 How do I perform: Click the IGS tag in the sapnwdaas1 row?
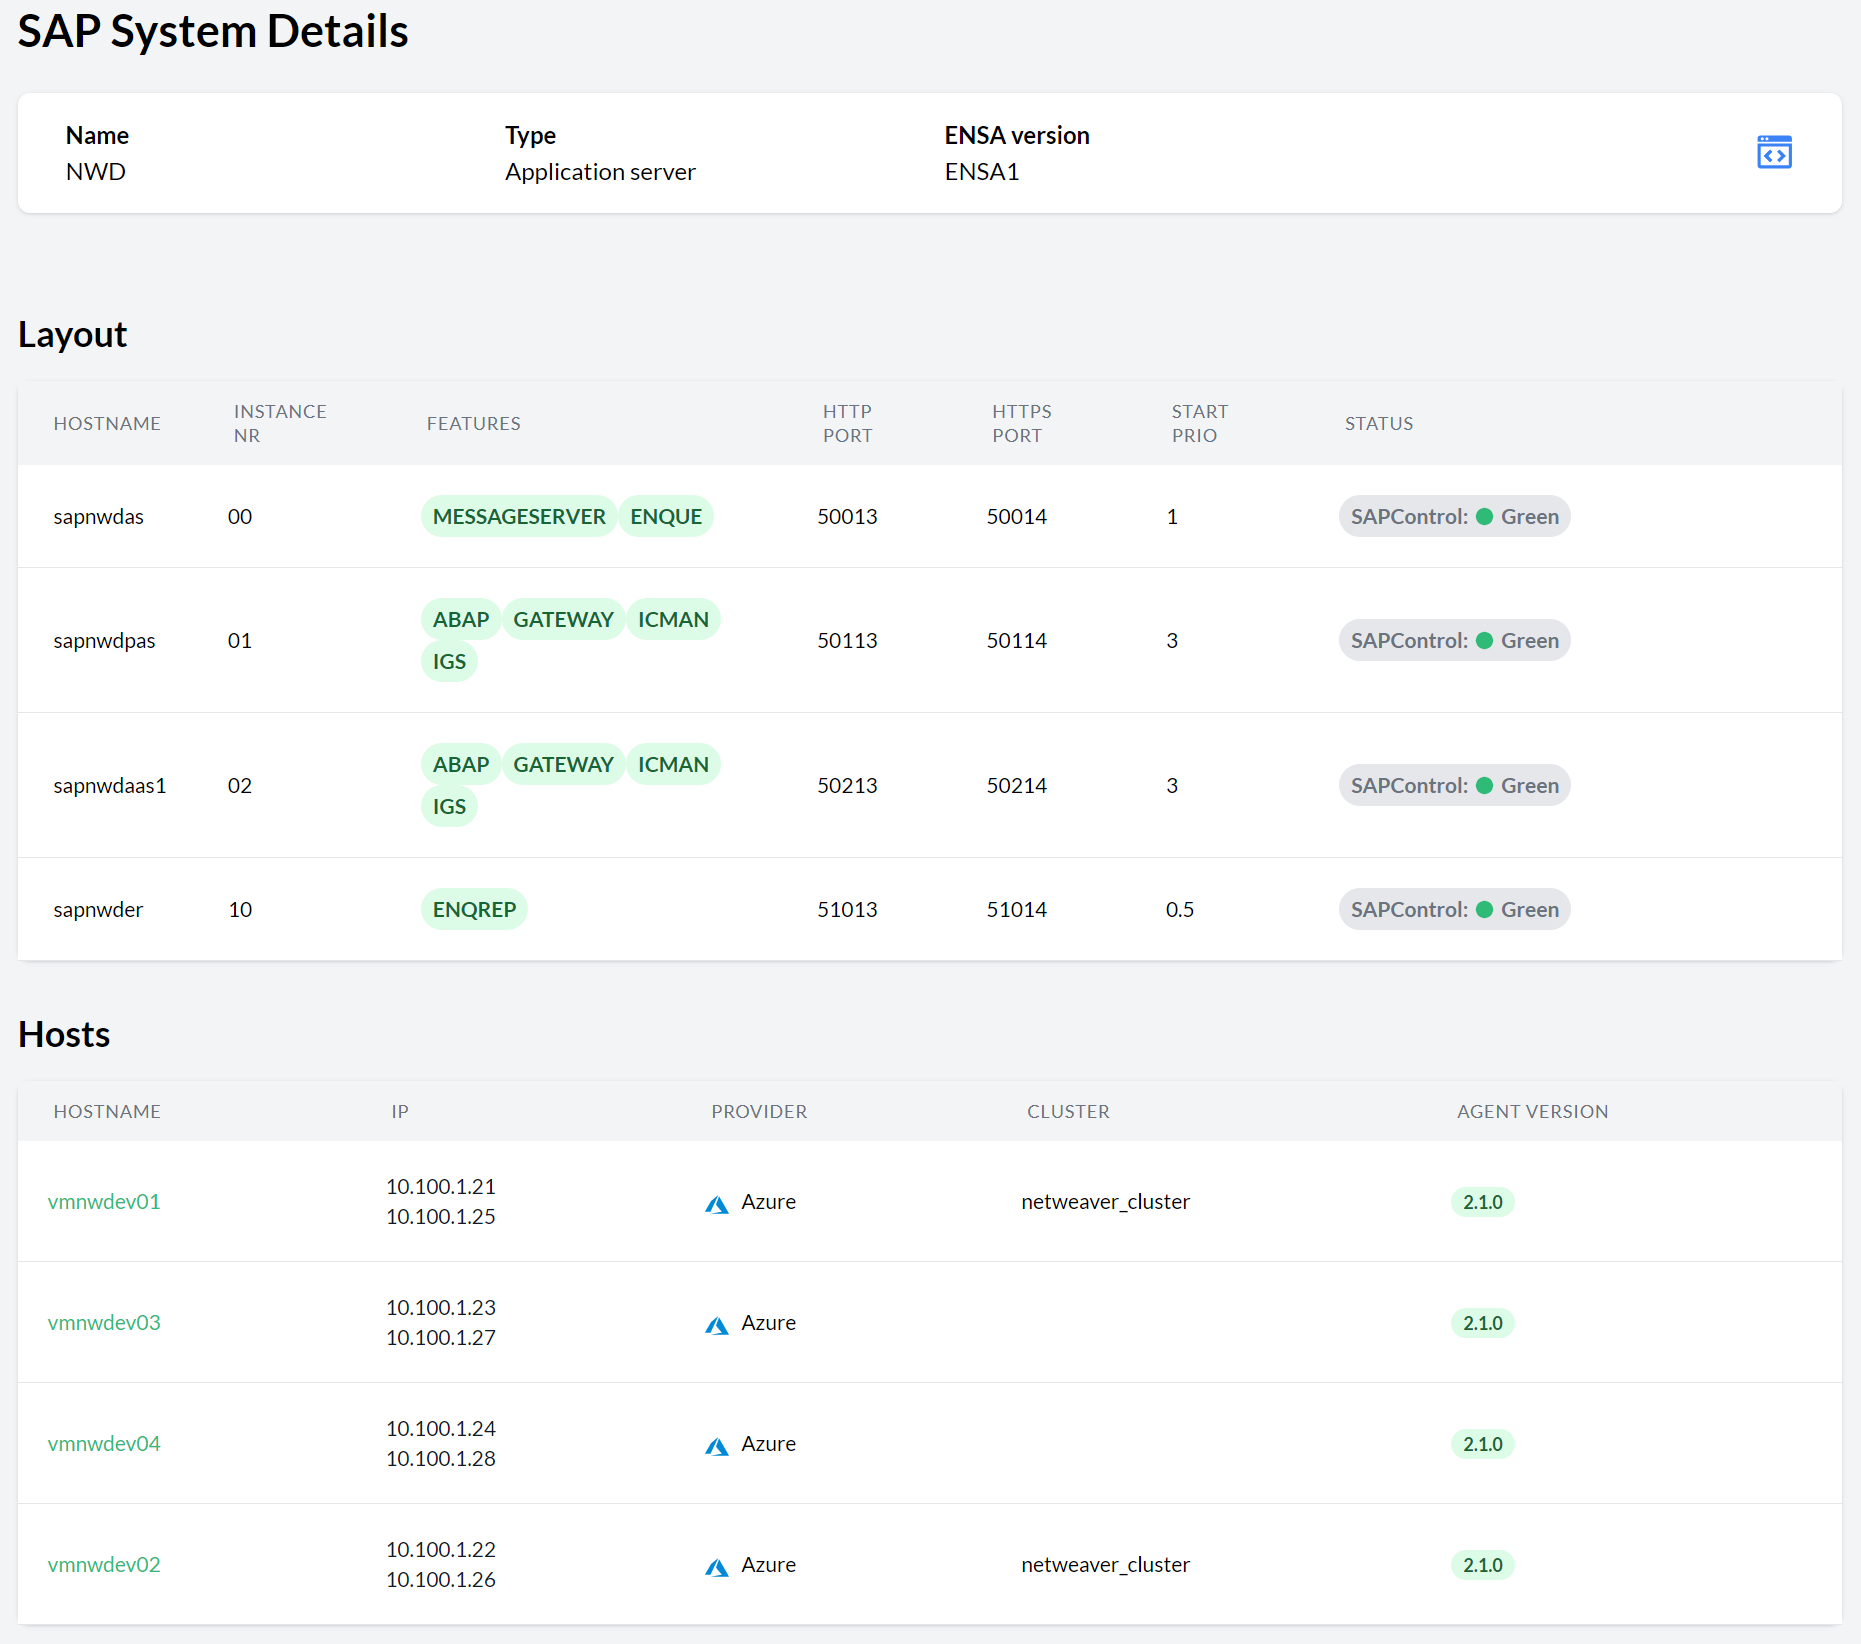point(449,807)
